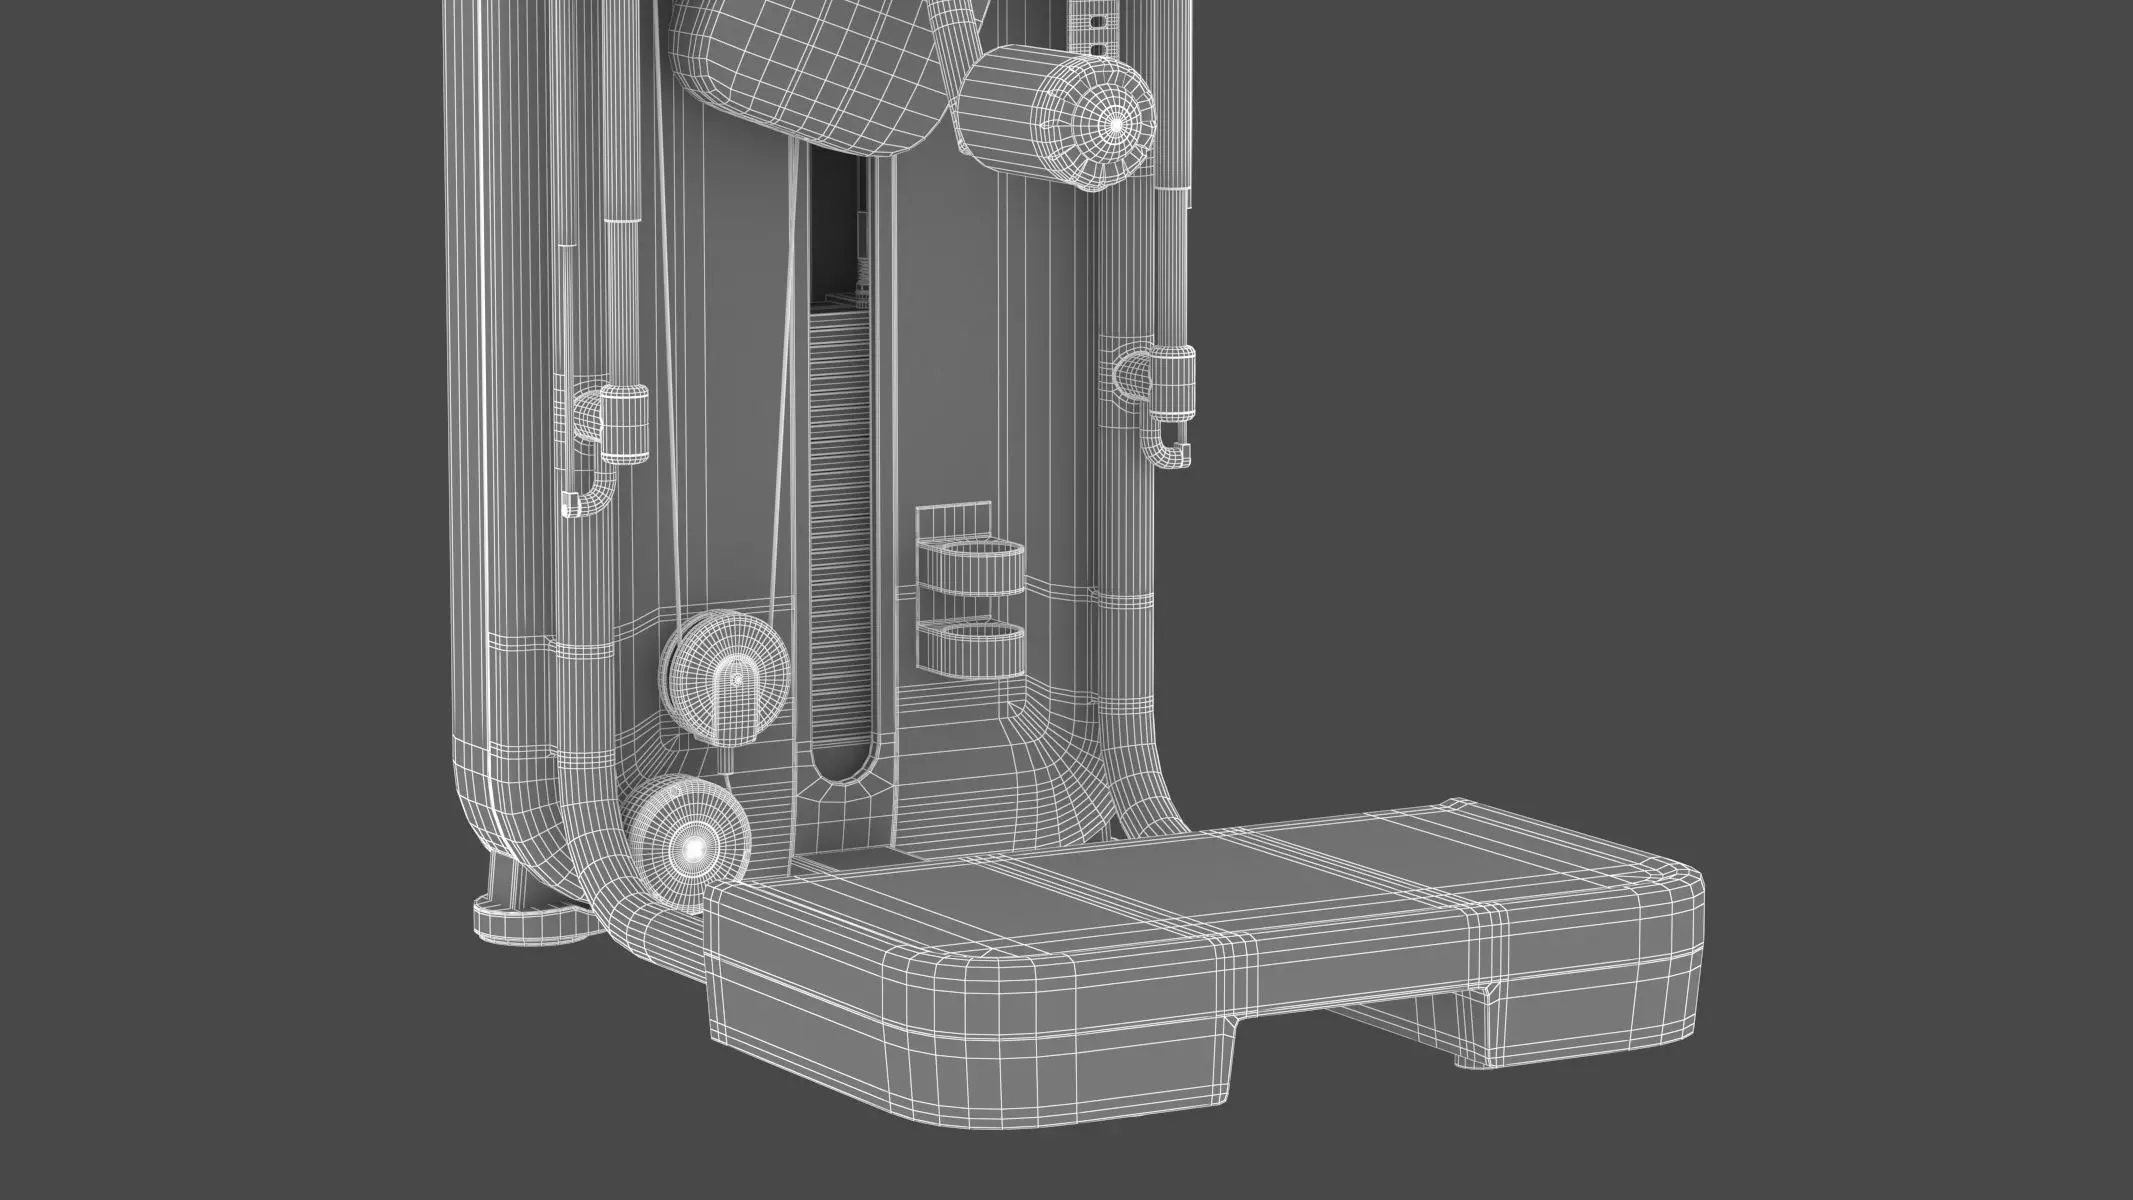
Task: Pick the left handle grip cylinder
Action: [624, 424]
